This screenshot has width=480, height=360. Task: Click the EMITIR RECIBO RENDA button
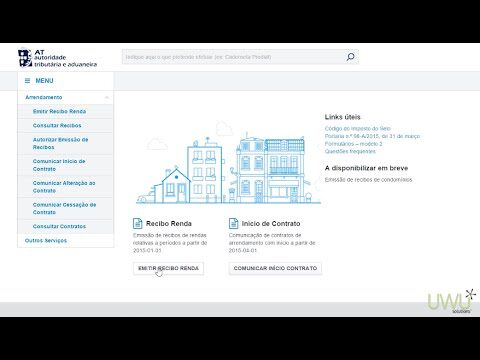tap(168, 268)
